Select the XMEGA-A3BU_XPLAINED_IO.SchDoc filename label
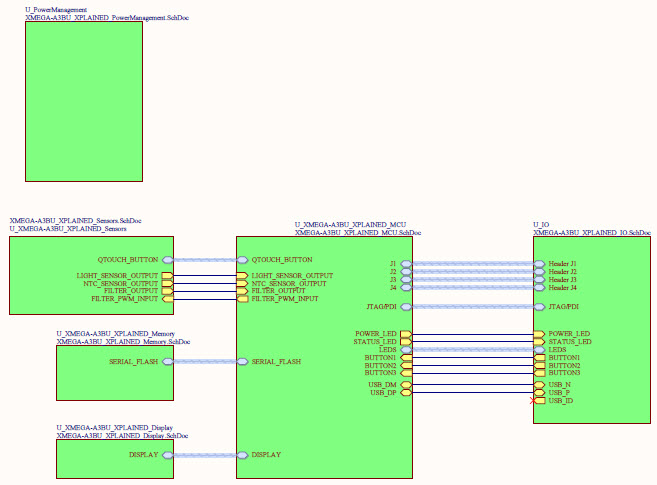 pyautogui.click(x=592, y=233)
